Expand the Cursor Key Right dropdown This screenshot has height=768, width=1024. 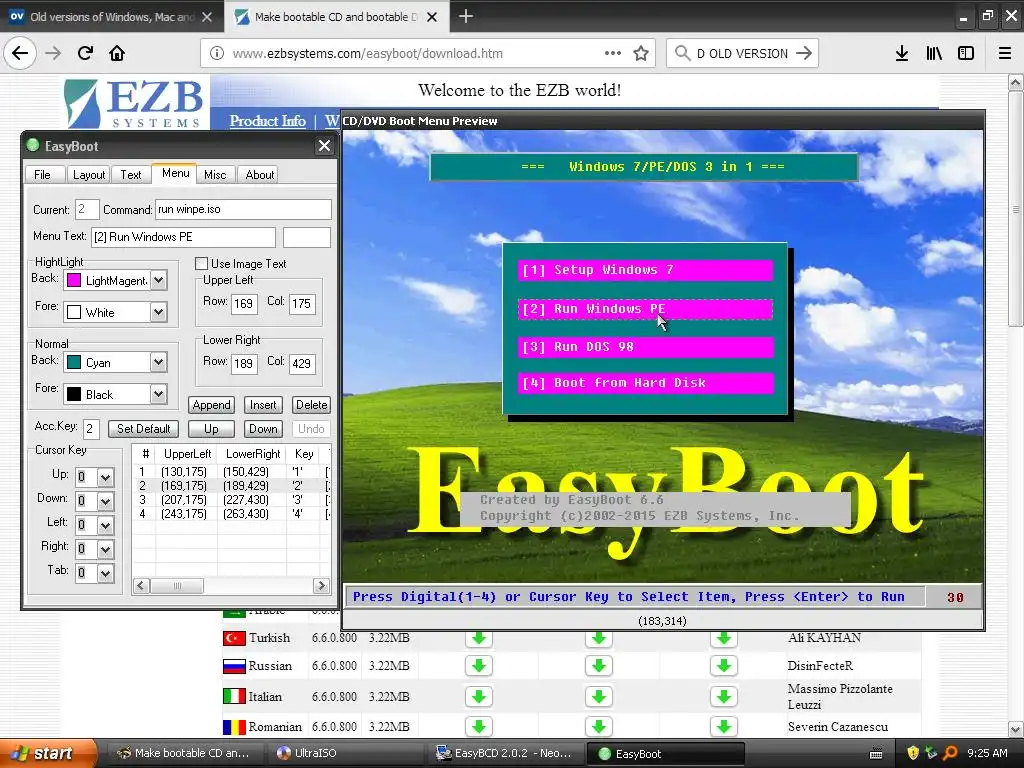coord(105,549)
